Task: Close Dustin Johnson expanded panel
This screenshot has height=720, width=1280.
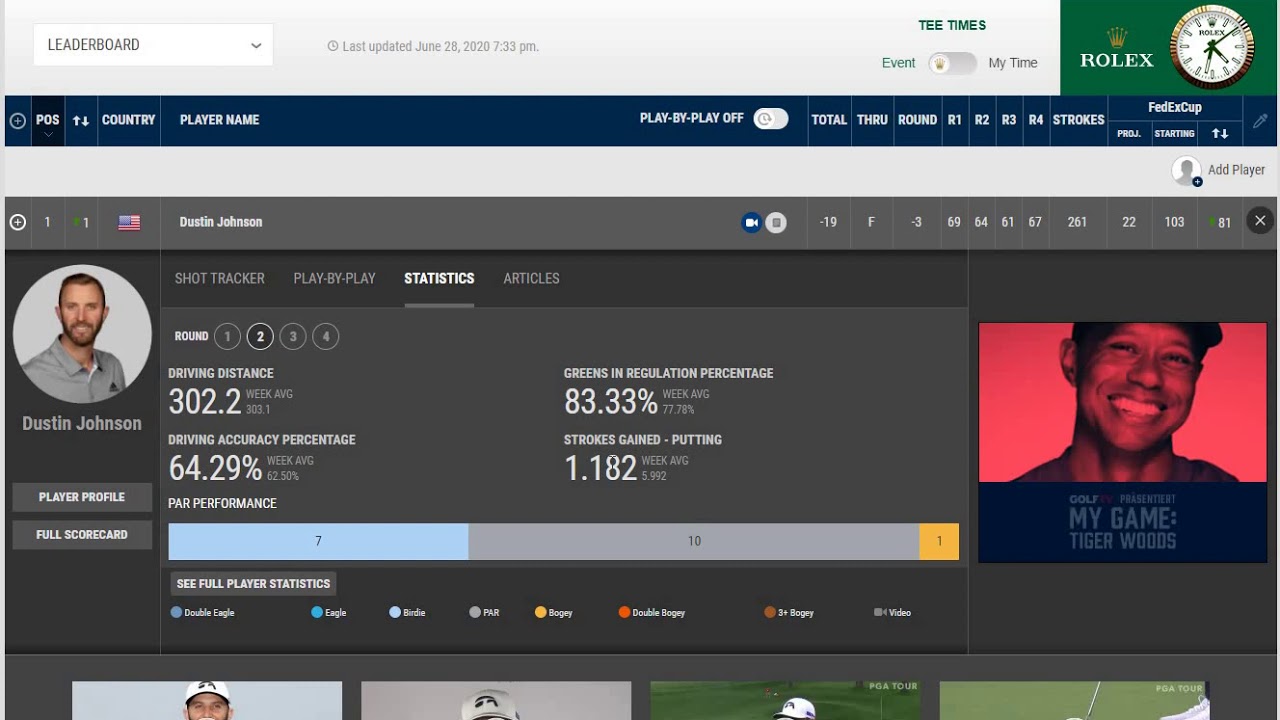Action: [x=1260, y=221]
